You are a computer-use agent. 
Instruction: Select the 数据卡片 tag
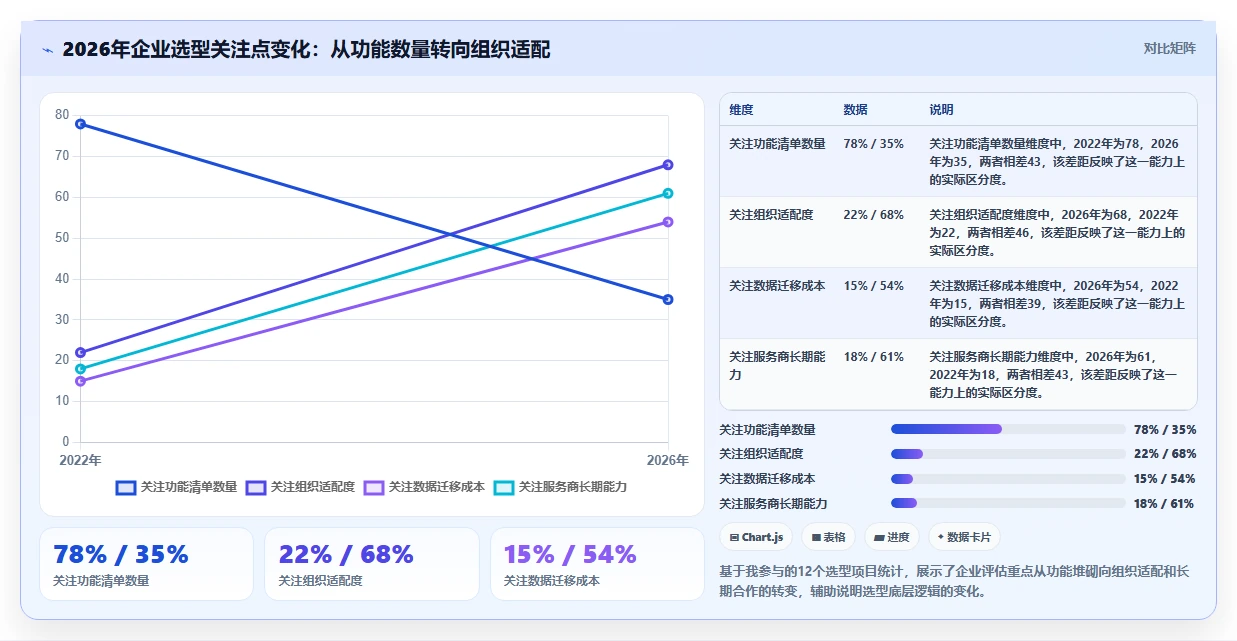(x=964, y=537)
